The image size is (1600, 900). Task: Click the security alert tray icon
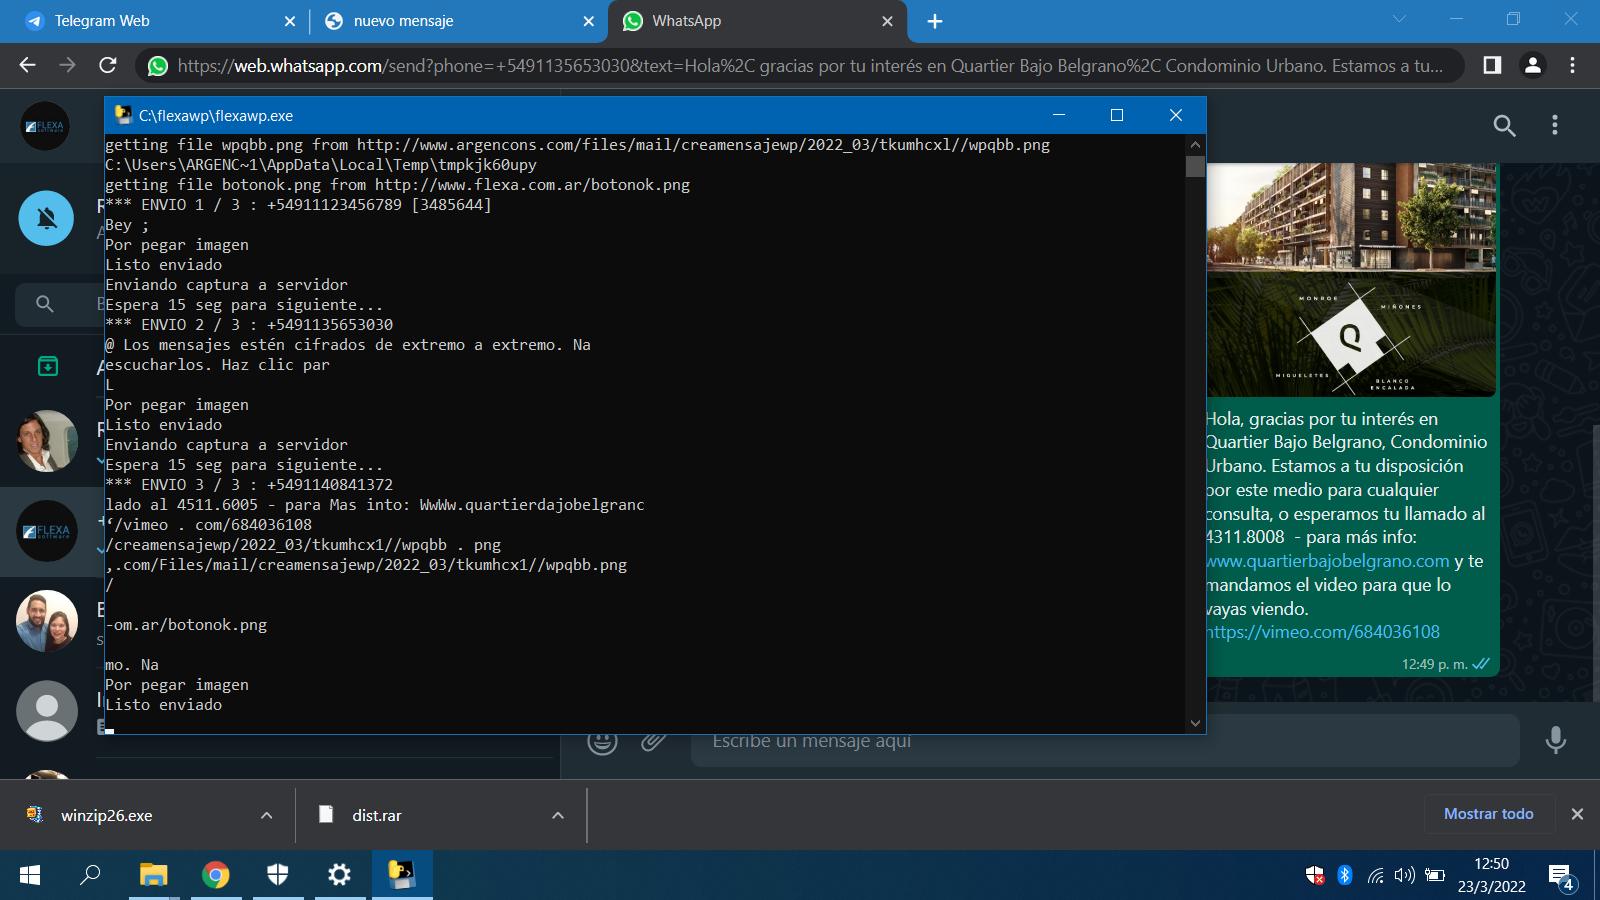point(1315,876)
